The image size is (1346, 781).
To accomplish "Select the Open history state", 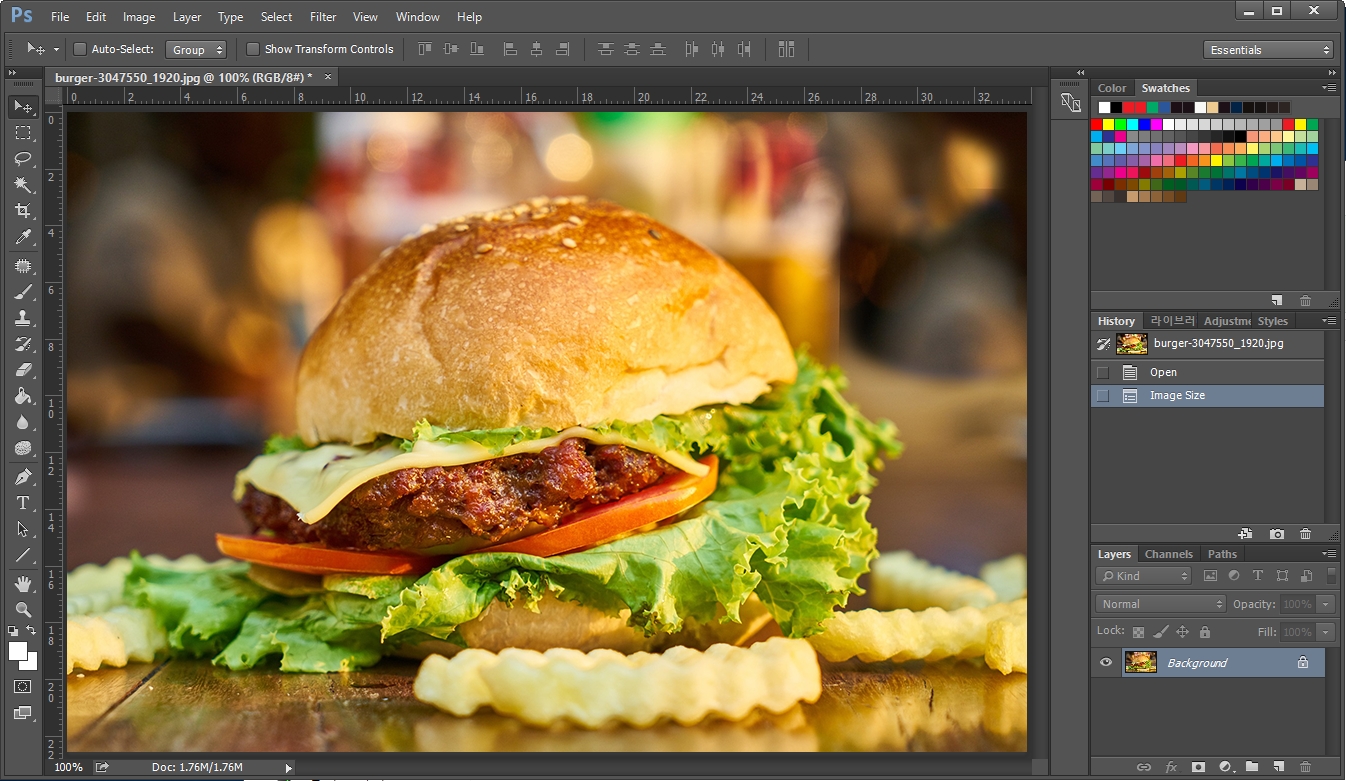I will pos(1207,372).
